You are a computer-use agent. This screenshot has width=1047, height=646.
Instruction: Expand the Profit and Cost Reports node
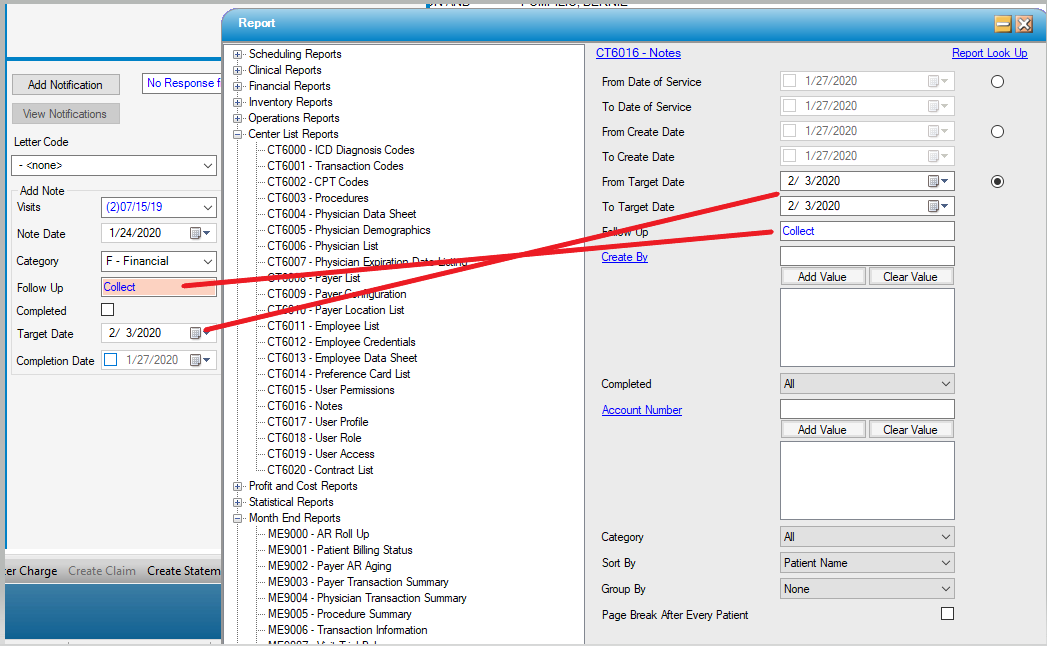point(238,486)
